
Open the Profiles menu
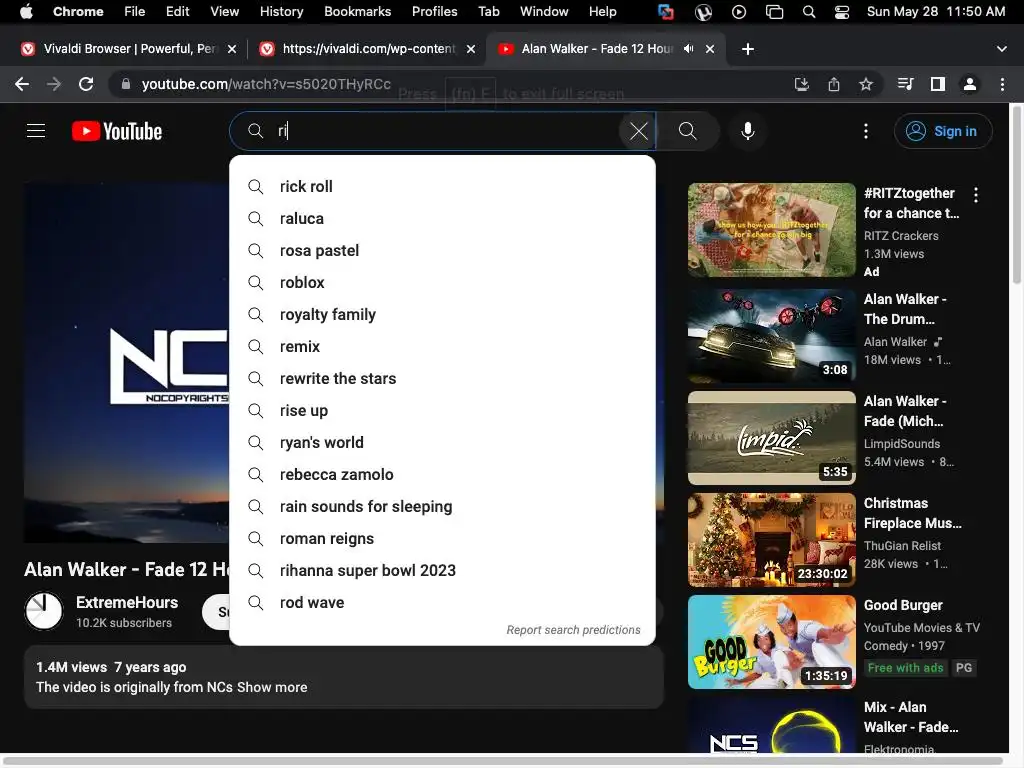point(434,12)
